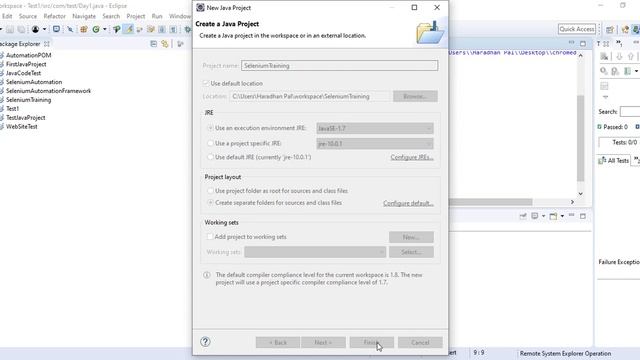This screenshot has height=360, width=640.
Task: Open the Refactor menu in Eclipse
Action: tap(54, 16)
